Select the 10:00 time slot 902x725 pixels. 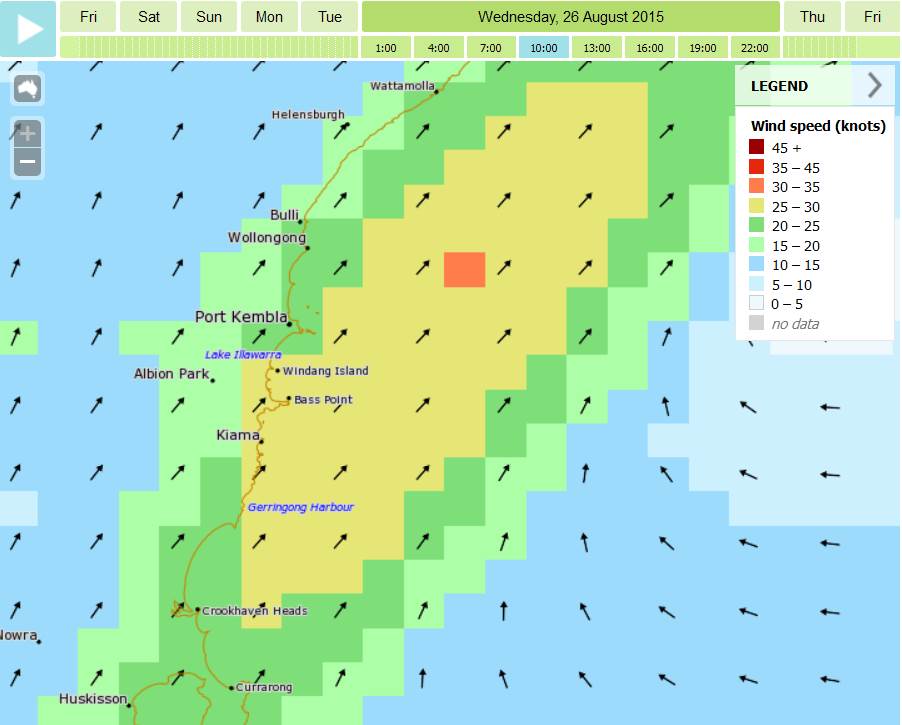(543, 48)
